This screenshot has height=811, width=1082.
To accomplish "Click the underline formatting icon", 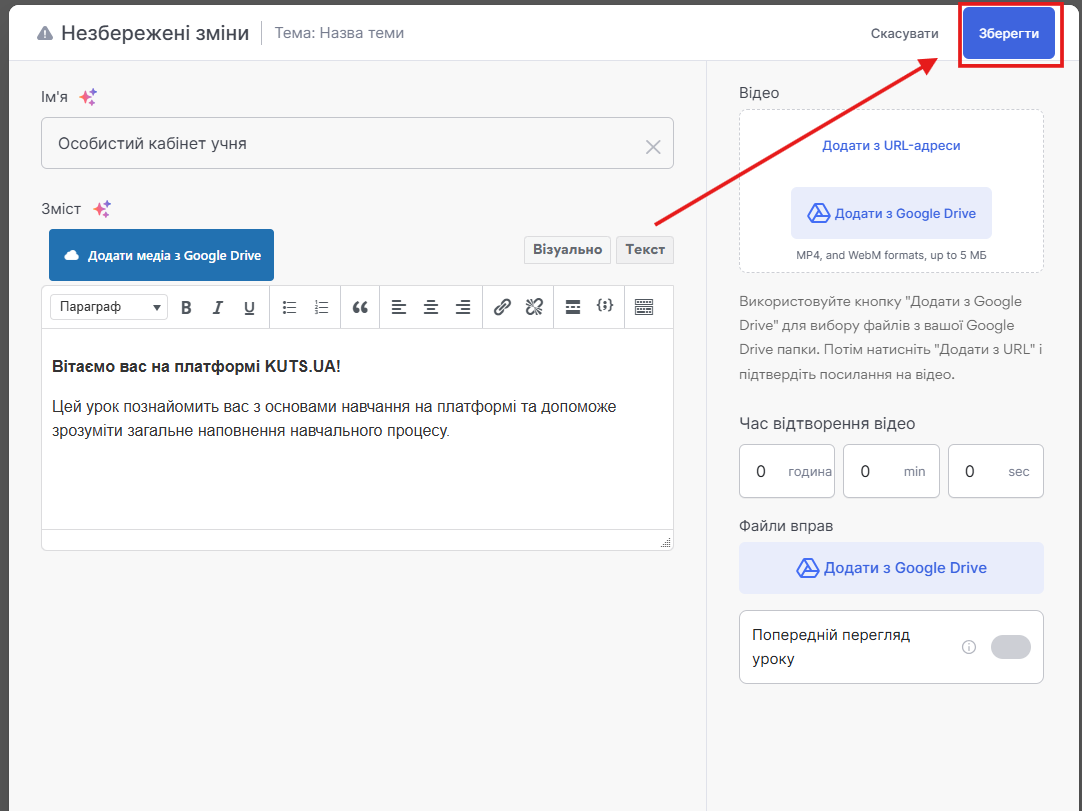I will click(x=249, y=308).
